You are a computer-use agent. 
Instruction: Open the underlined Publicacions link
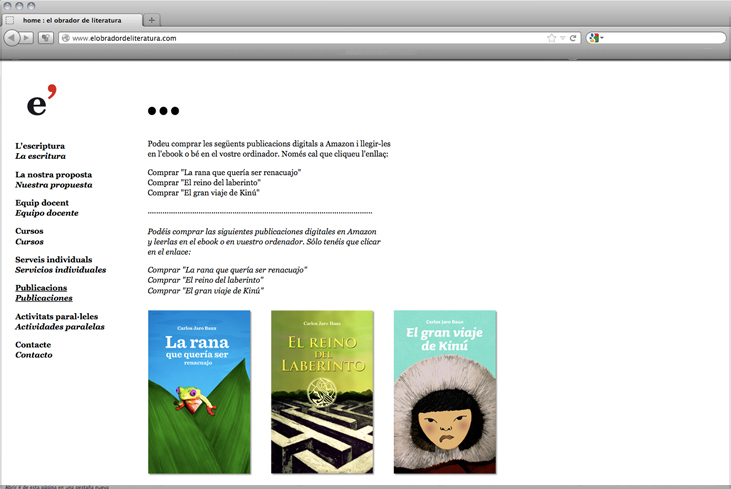click(x=41, y=288)
